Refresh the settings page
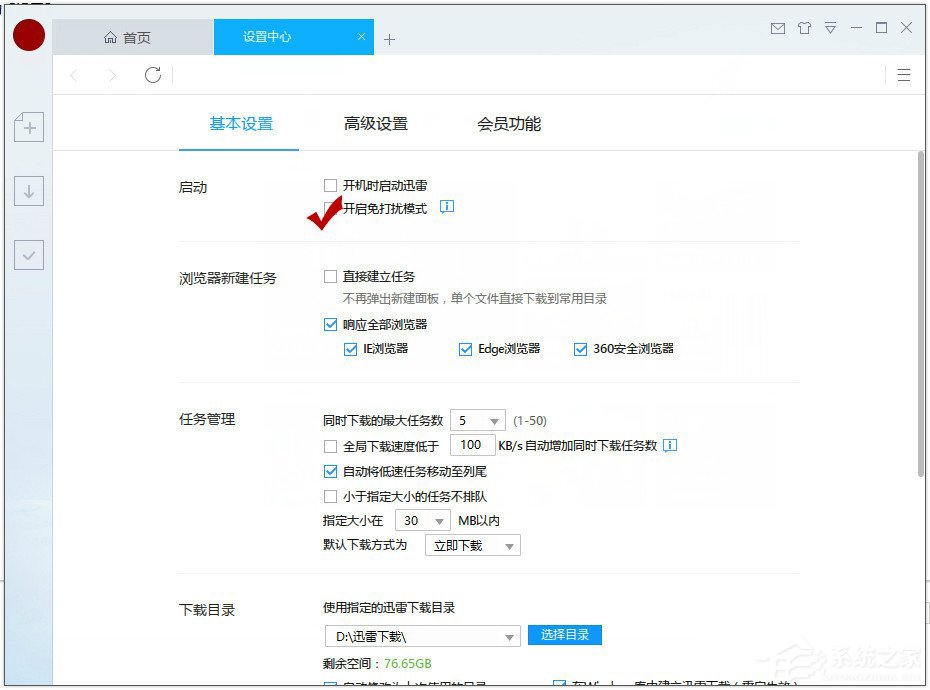930x690 pixels. (152, 74)
